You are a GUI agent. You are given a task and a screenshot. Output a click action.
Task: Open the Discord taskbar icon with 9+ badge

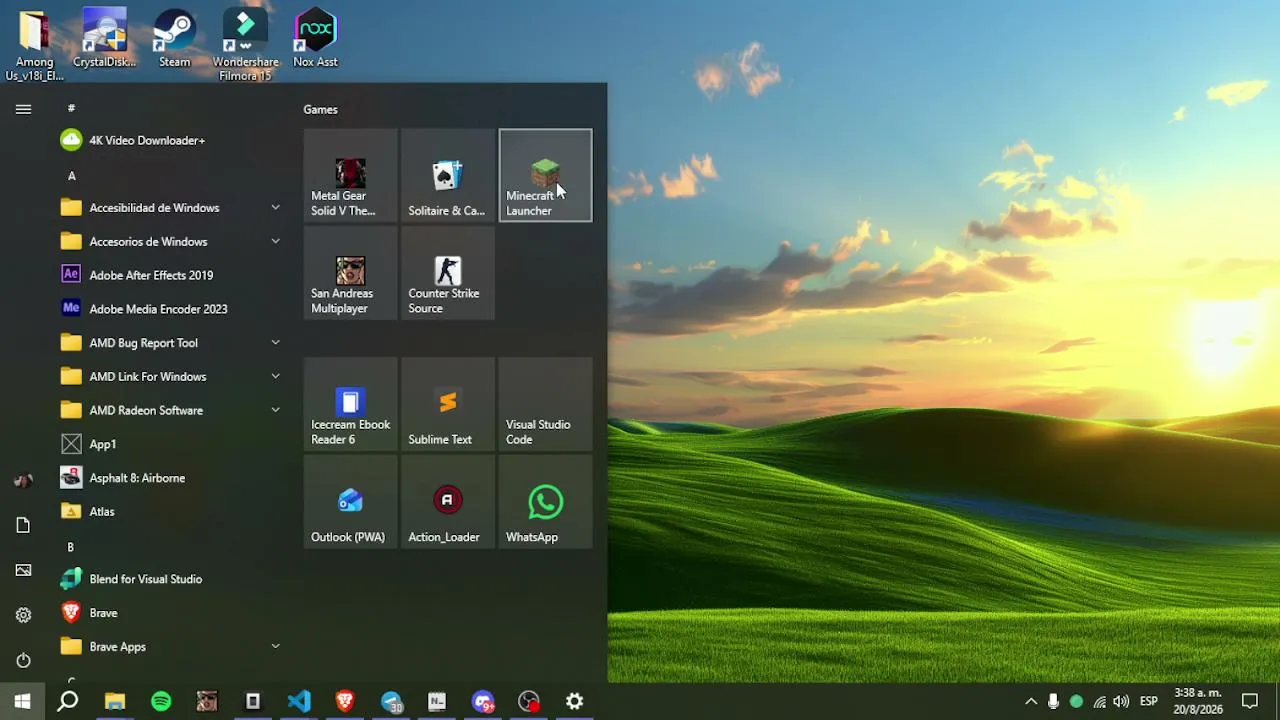(x=483, y=701)
